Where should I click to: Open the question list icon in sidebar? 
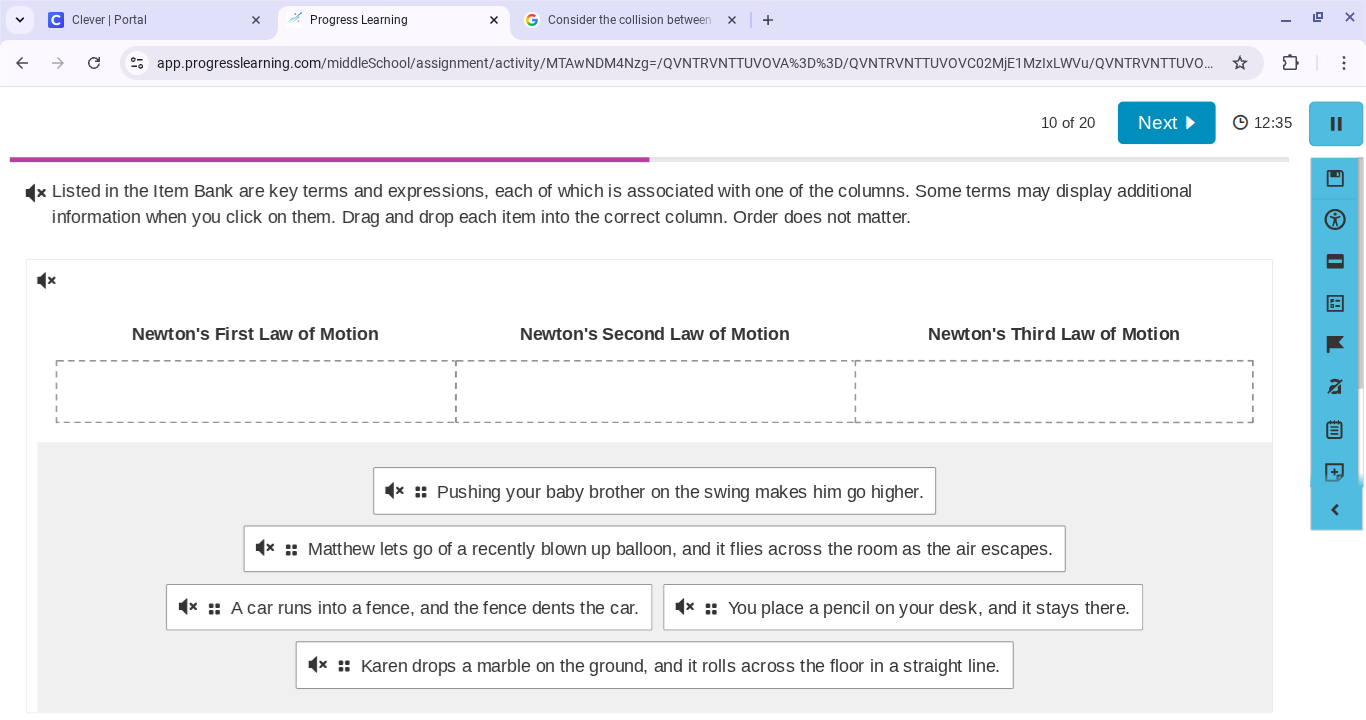(x=1335, y=303)
